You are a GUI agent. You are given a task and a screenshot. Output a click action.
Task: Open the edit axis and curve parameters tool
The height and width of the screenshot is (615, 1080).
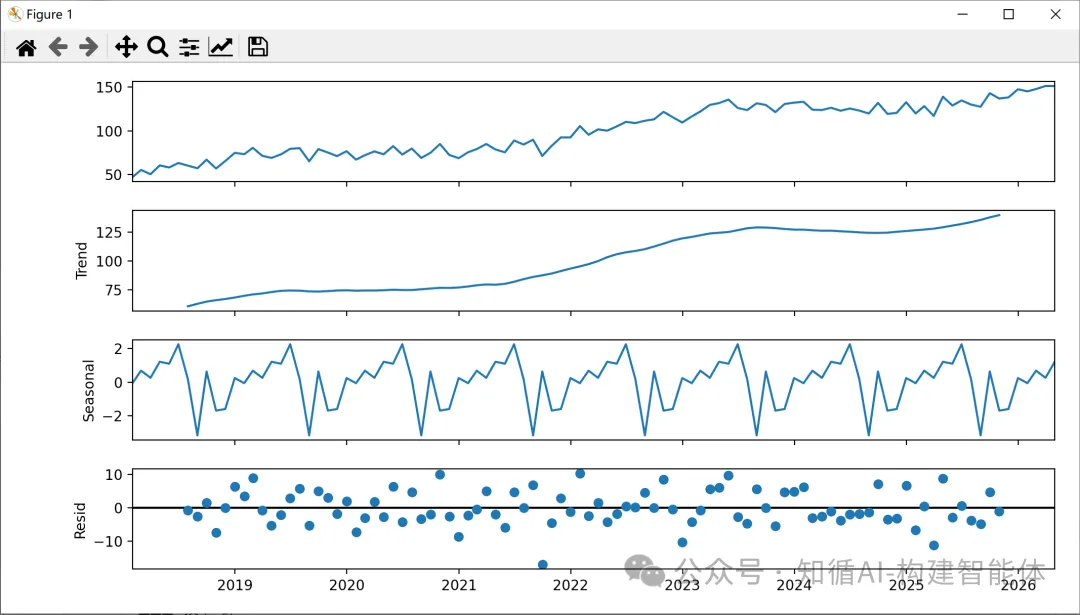point(220,47)
